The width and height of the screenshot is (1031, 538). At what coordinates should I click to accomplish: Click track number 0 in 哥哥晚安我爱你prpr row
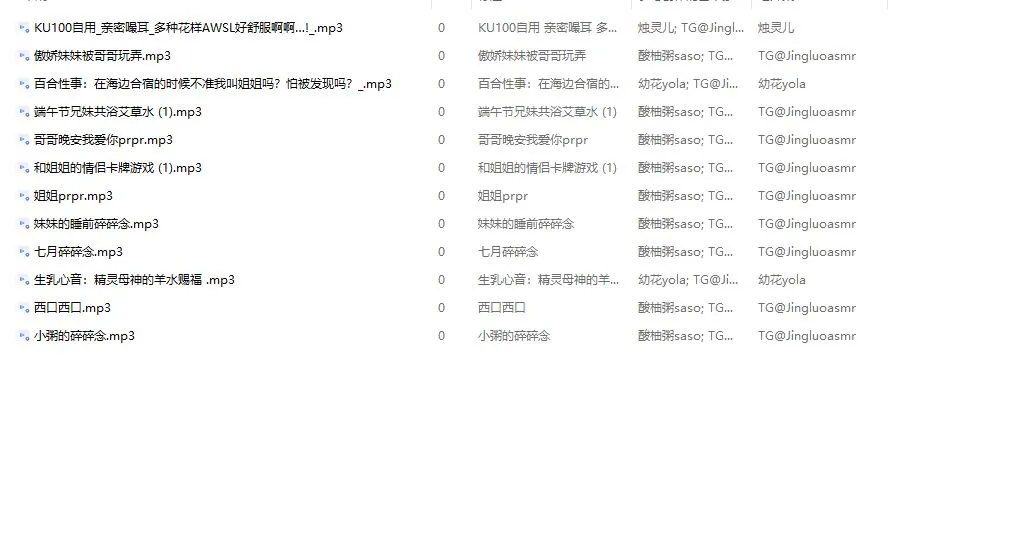[x=441, y=139]
